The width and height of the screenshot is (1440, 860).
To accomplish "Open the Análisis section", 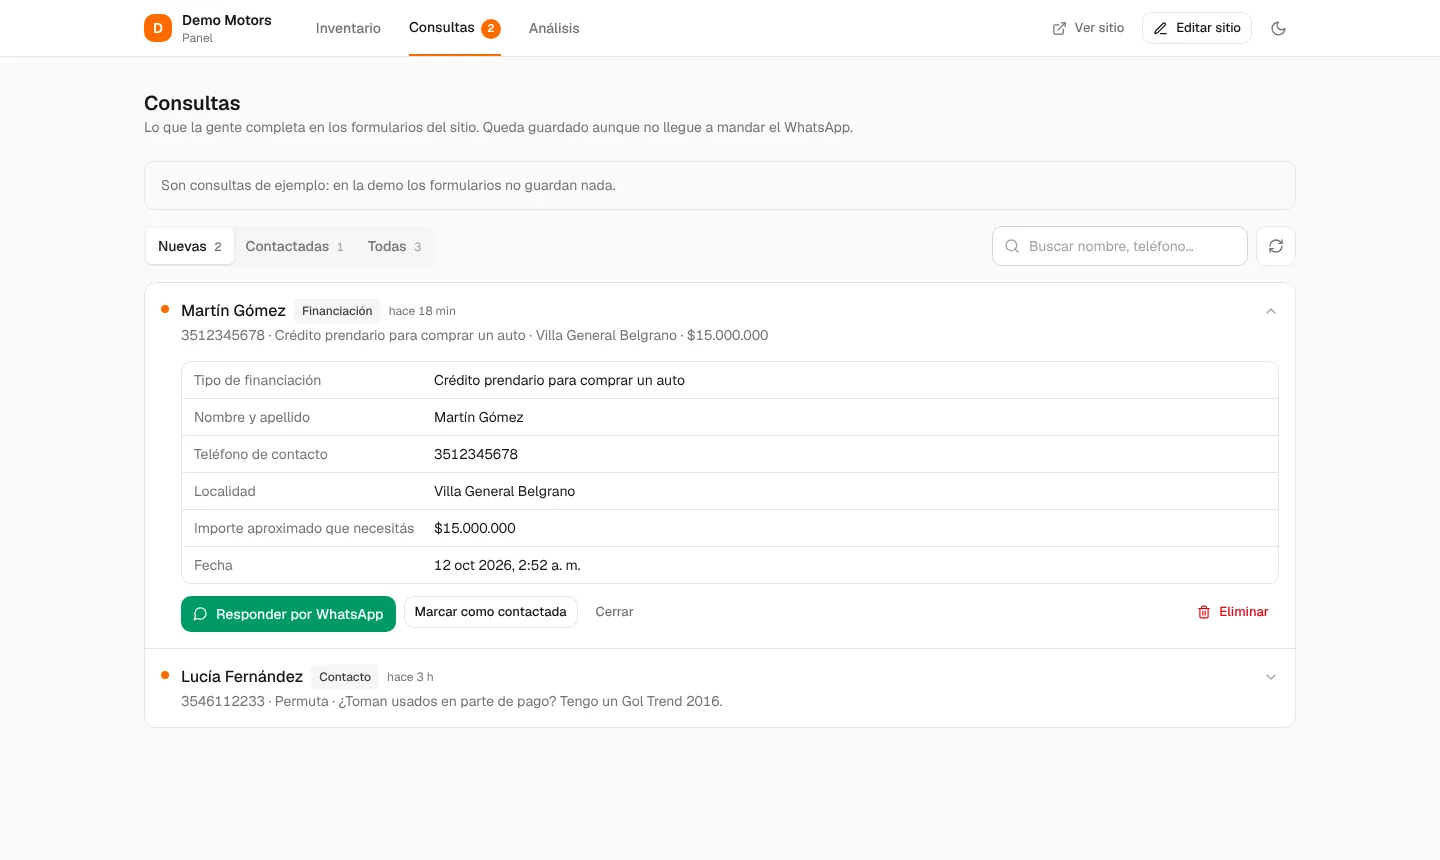I will 554,28.
